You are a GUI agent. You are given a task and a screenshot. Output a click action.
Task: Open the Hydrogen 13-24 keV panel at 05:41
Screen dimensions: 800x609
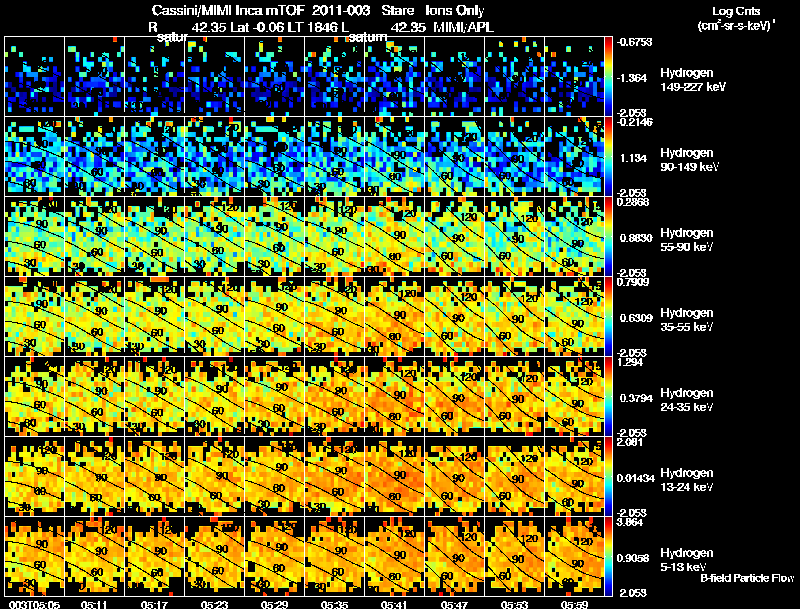coord(394,476)
